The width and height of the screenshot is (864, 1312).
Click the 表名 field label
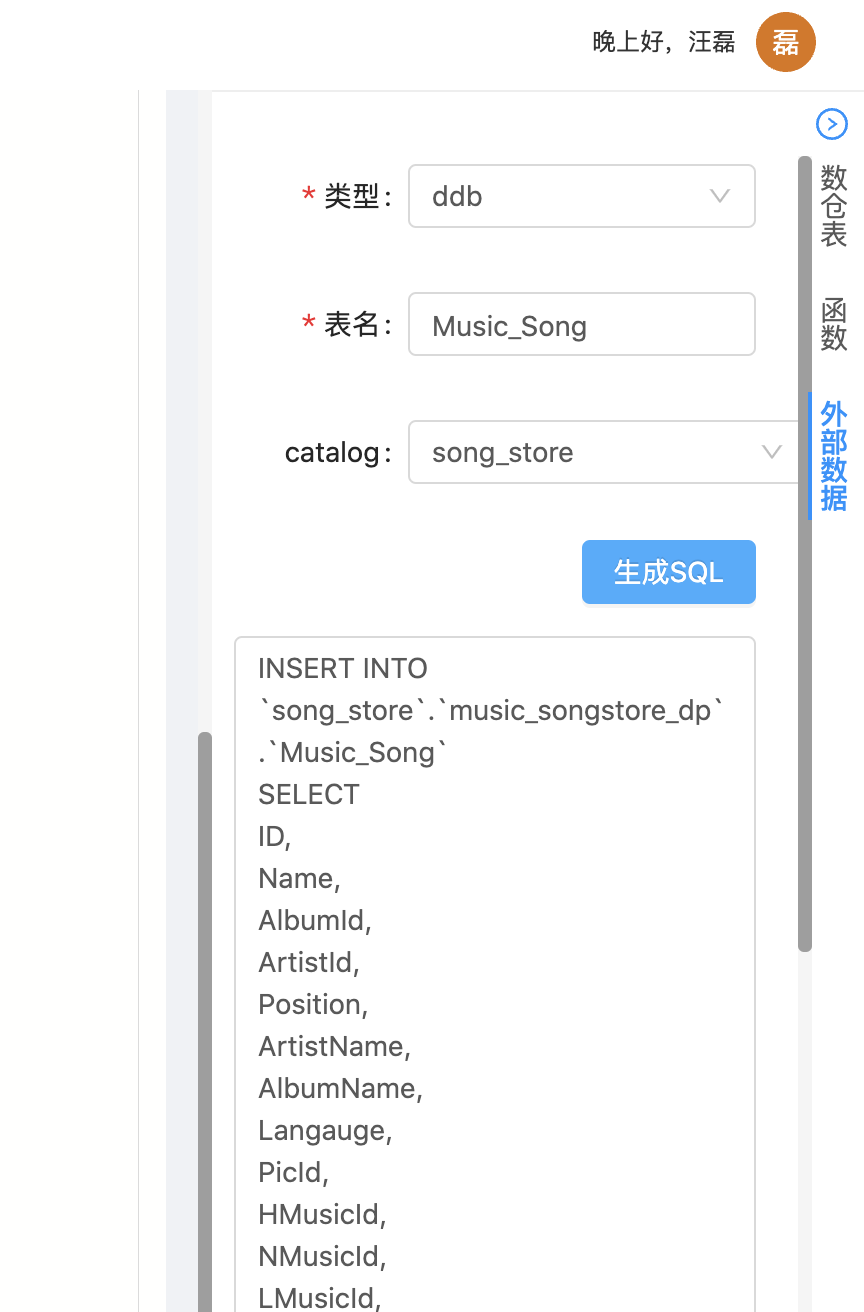352,324
